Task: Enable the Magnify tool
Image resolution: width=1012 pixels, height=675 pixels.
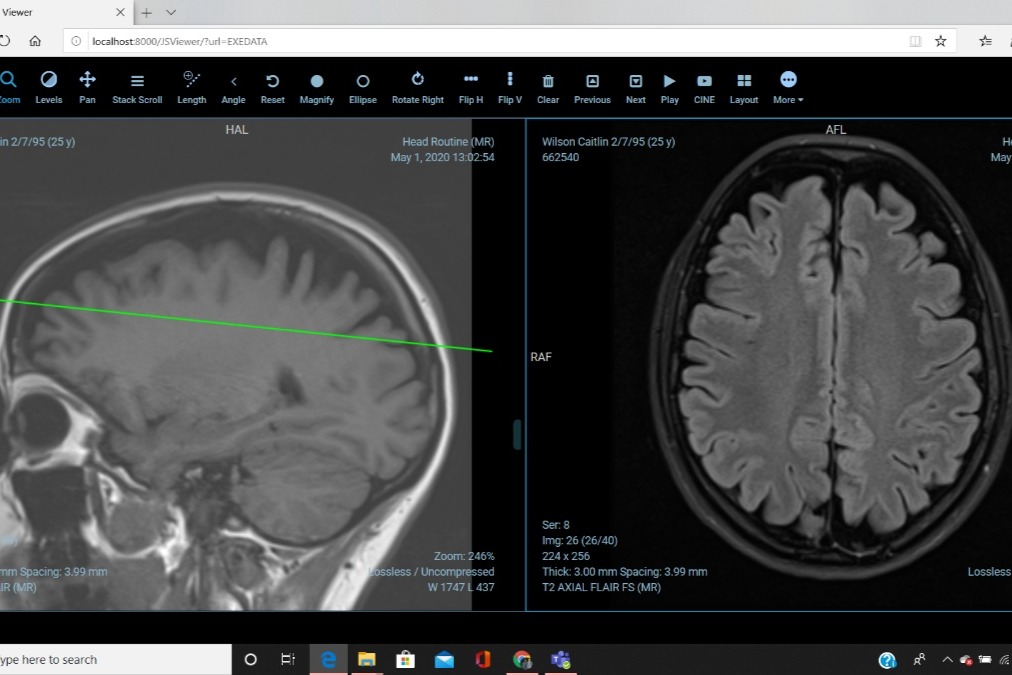Action: click(x=316, y=87)
